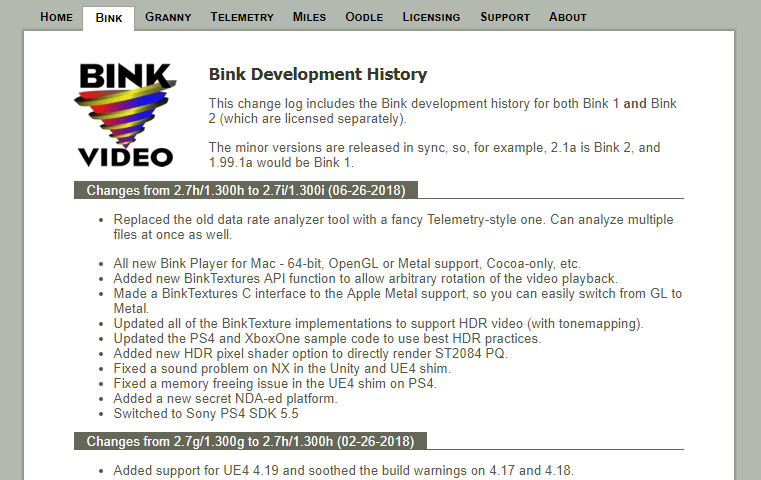The image size is (761, 480).
Task: Click 'Switched to Sony PS4 SDK 5.5' line
Action: coord(206,414)
